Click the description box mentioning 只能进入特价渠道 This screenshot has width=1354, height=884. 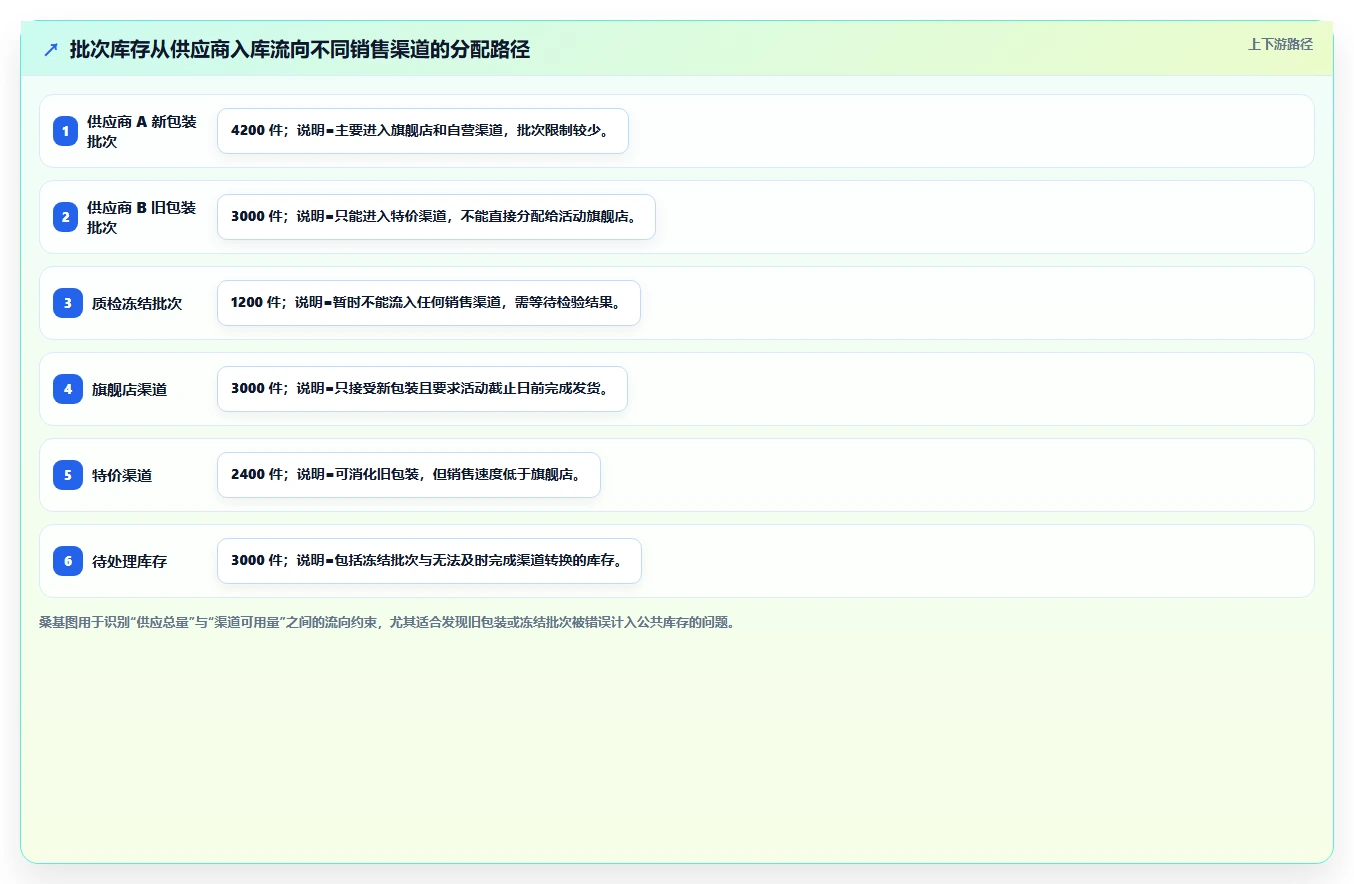coord(436,217)
